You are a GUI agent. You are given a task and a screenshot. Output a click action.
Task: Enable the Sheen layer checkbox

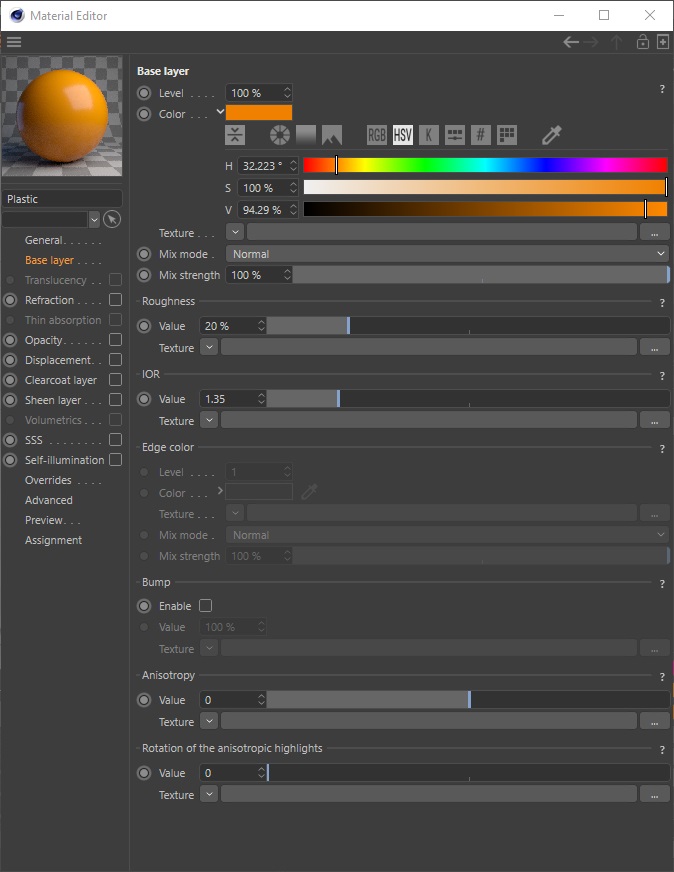coord(116,399)
